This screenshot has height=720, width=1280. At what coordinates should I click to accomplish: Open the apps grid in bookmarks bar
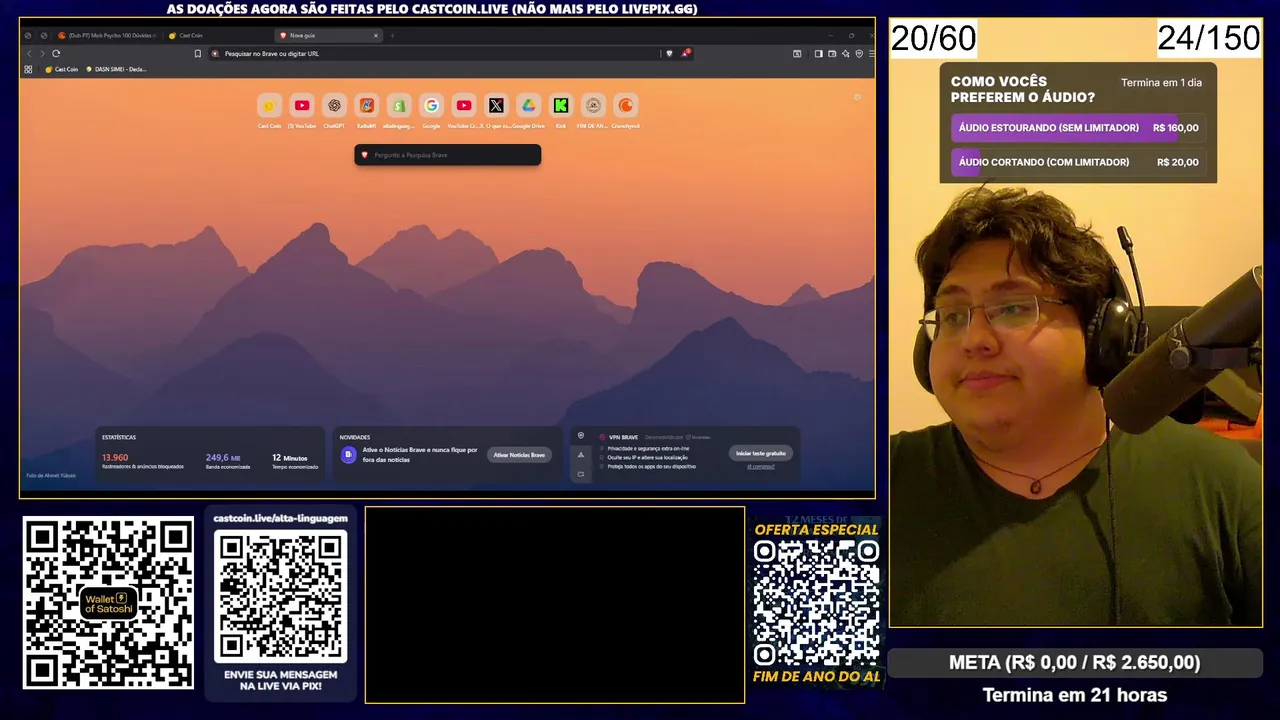coord(28,69)
